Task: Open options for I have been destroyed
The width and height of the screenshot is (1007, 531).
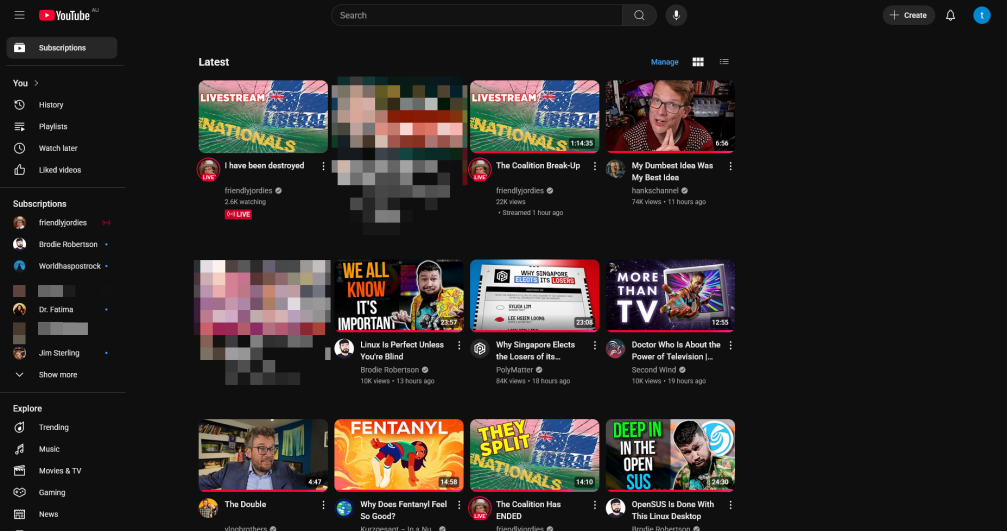Action: 323,166
